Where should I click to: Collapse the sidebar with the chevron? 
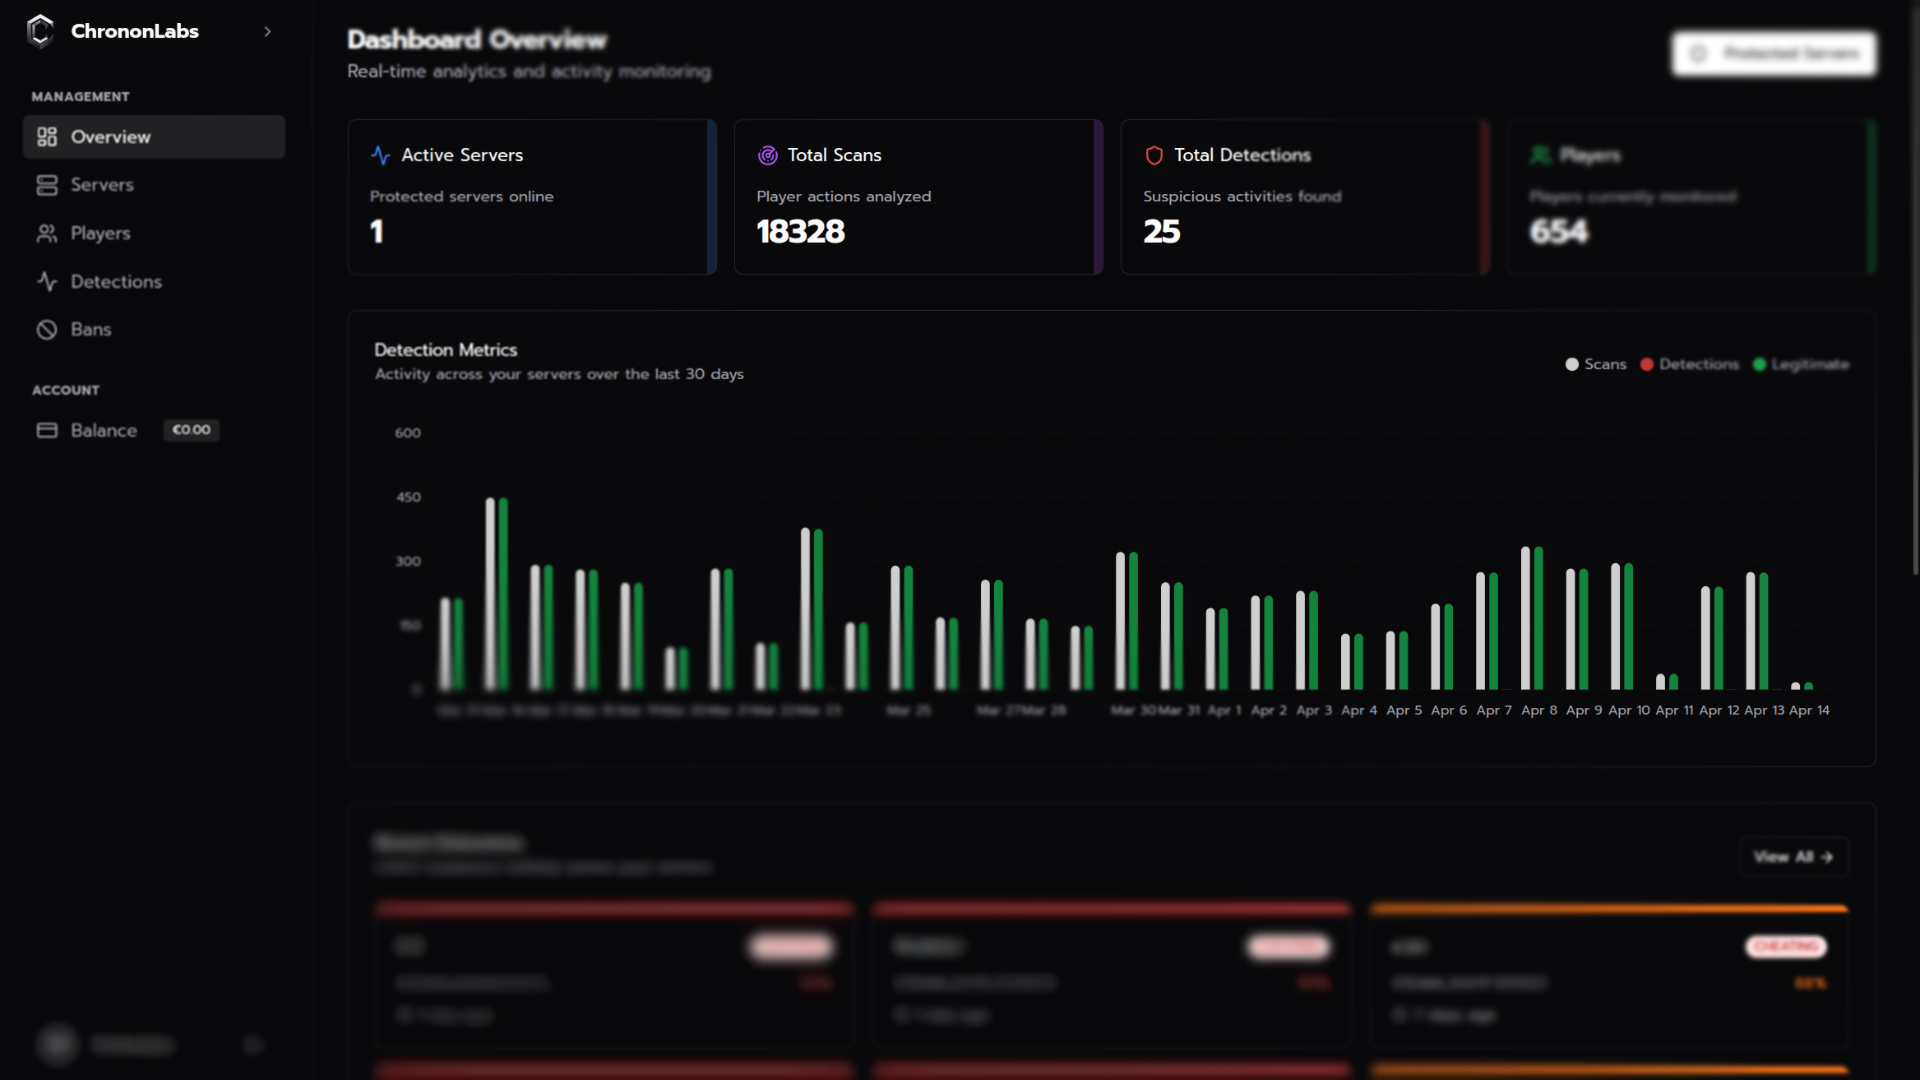click(x=267, y=31)
